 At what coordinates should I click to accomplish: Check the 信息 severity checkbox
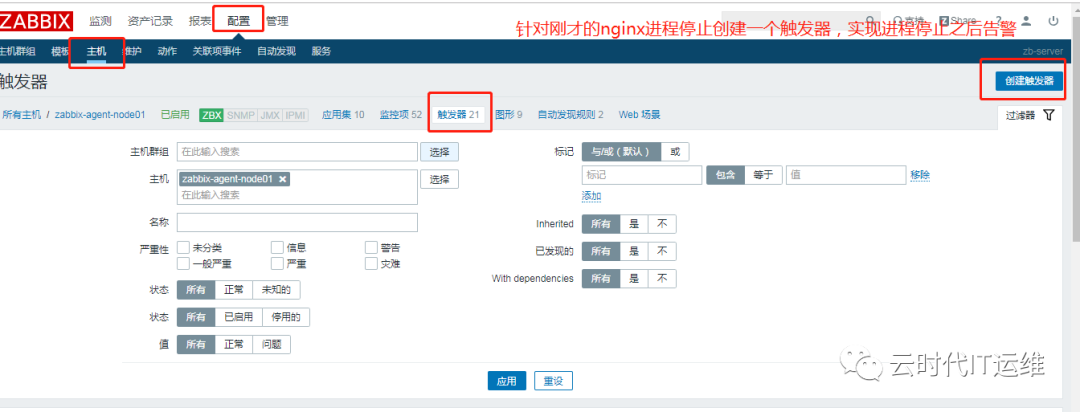(x=277, y=247)
